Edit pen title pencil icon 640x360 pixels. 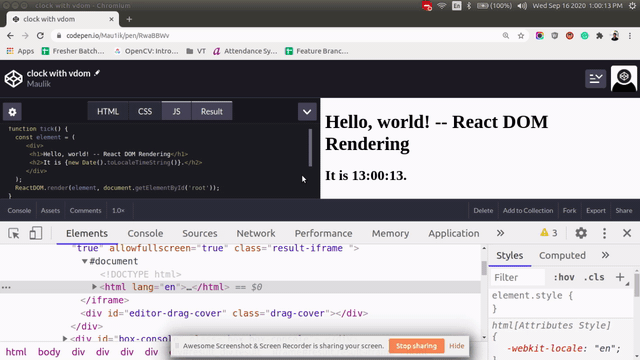click(x=97, y=73)
